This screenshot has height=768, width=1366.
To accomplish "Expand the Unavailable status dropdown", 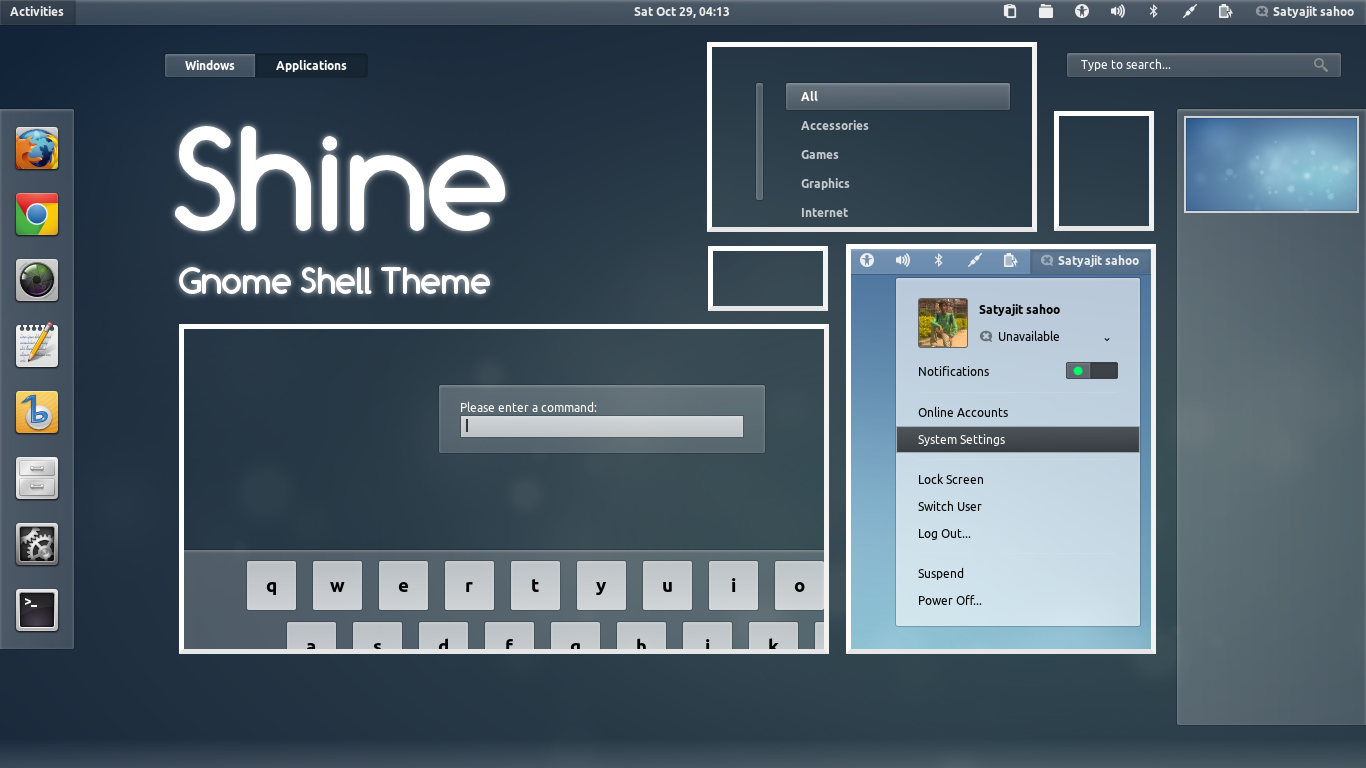I will click(1107, 338).
